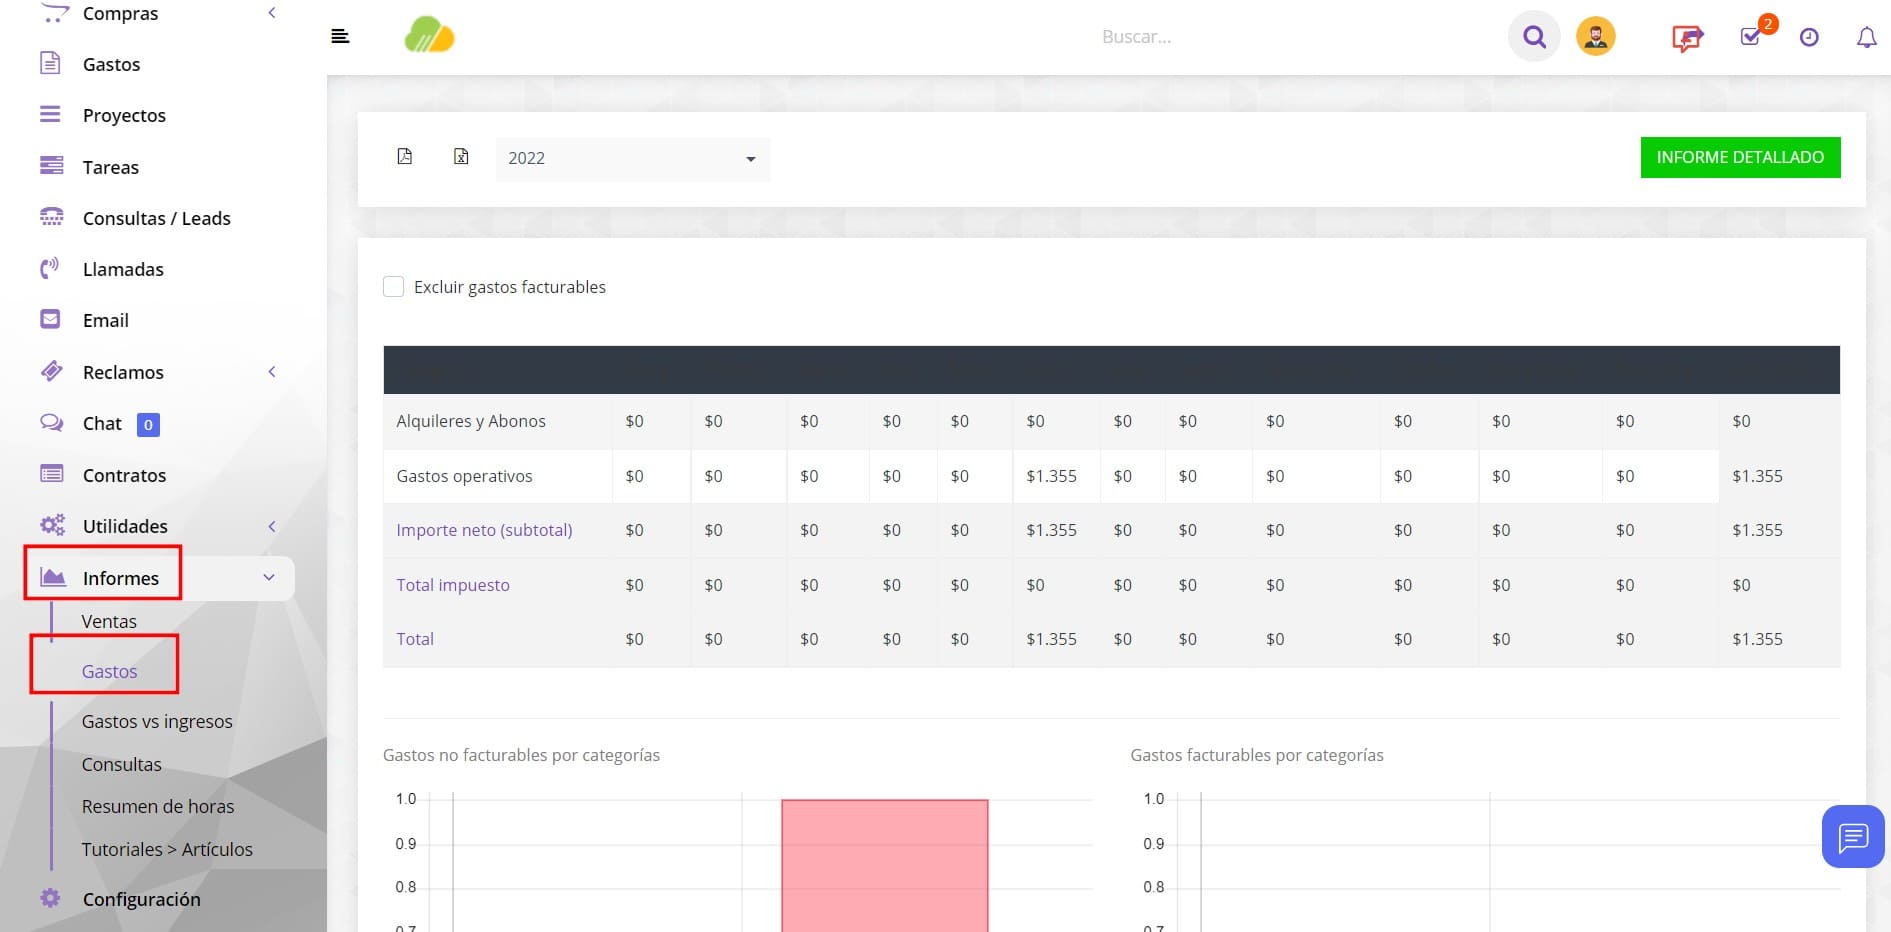Click the search magnifier icon

(x=1534, y=37)
